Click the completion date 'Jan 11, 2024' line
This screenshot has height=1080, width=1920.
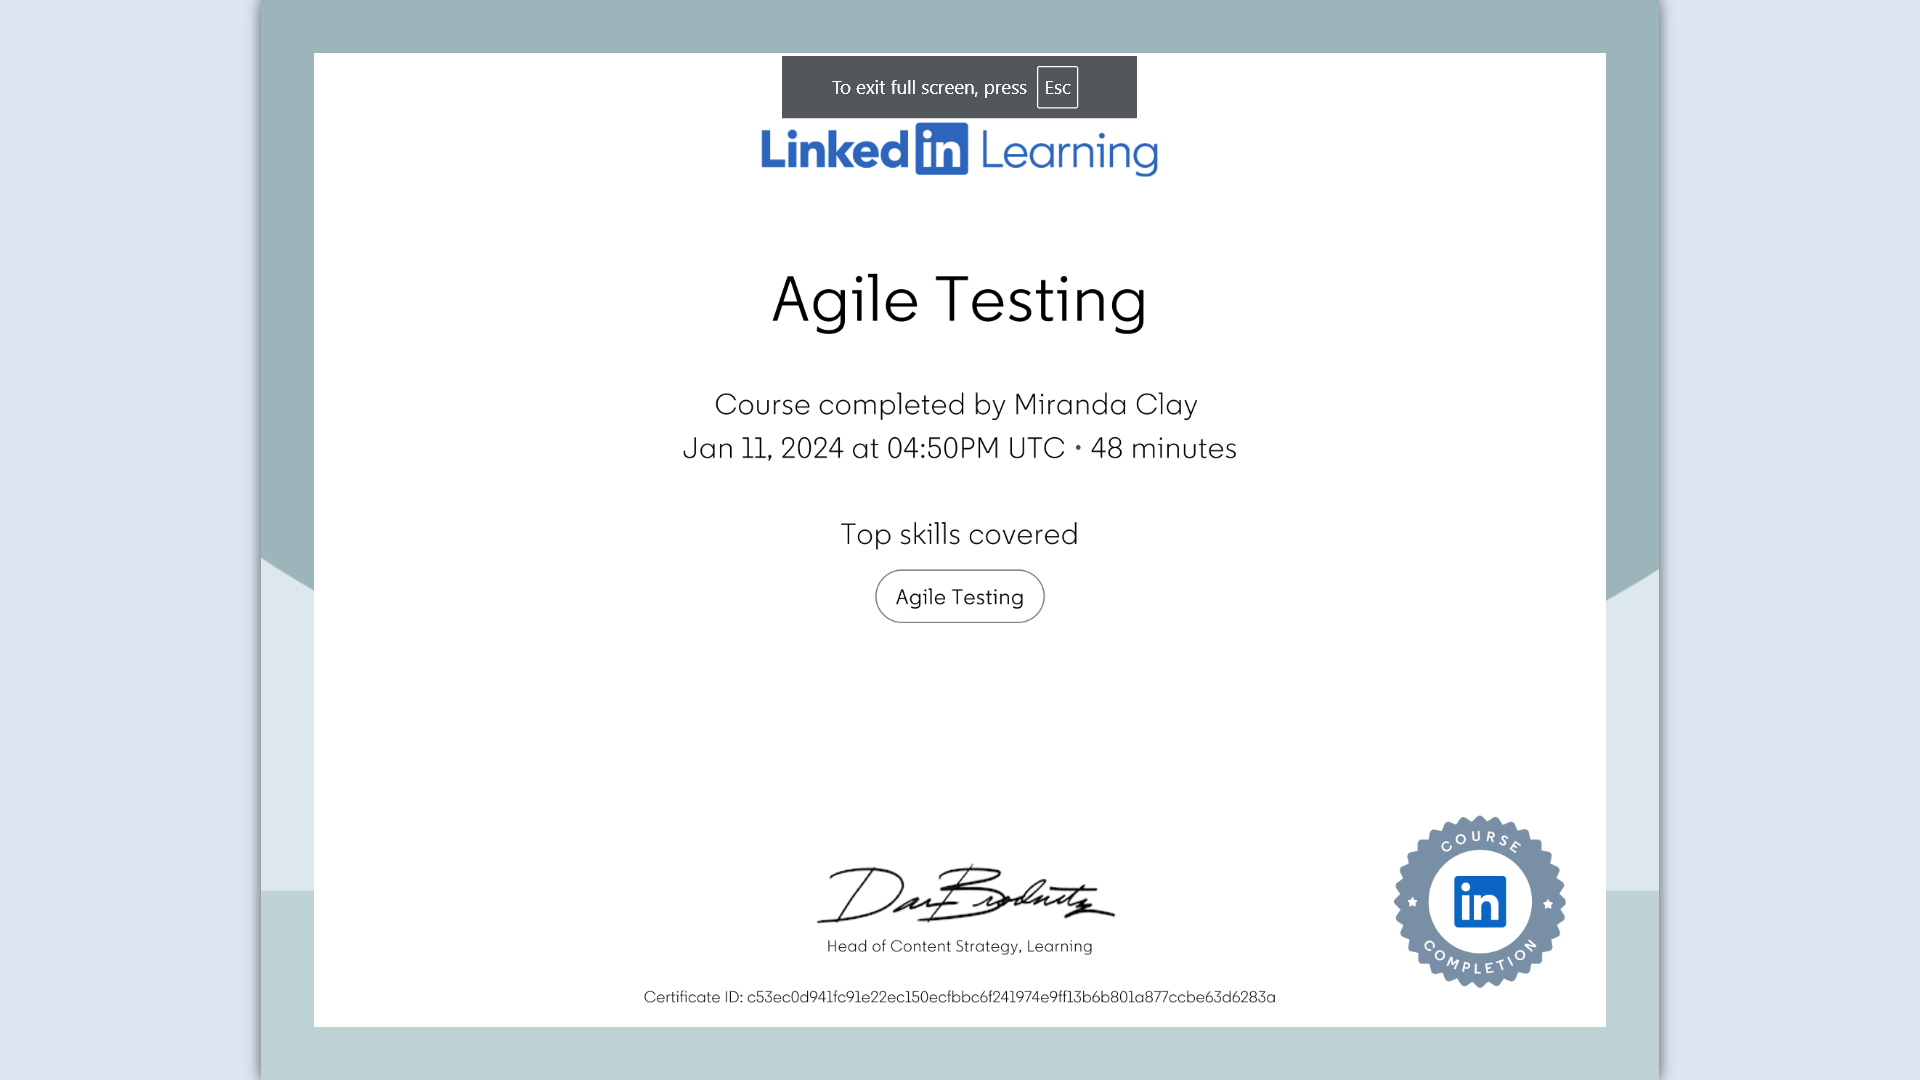click(x=959, y=448)
